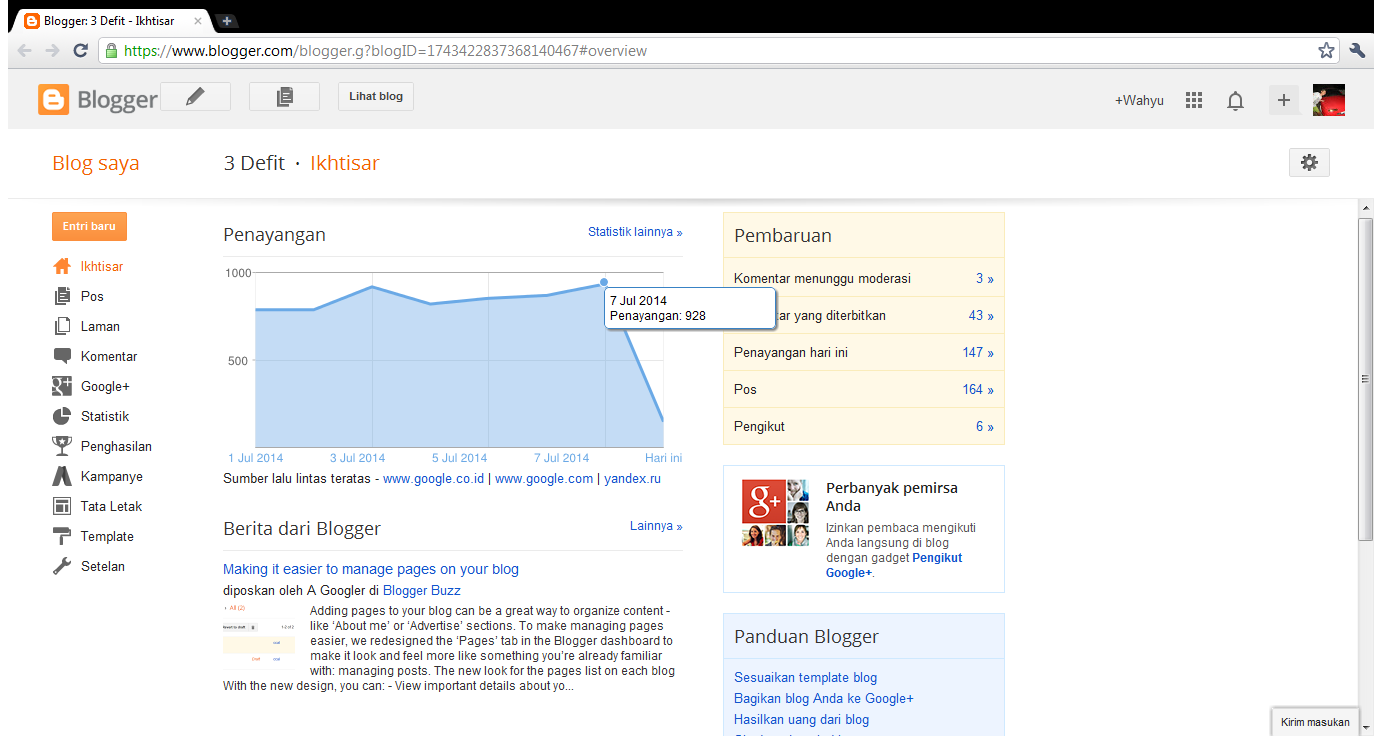Viewport: 1382px width, 744px height.
Task: Click the Penghasilan trophy icon
Action: pos(62,446)
